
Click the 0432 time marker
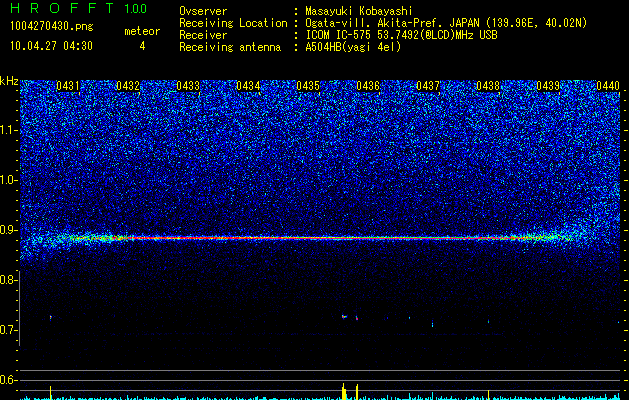click(x=128, y=86)
